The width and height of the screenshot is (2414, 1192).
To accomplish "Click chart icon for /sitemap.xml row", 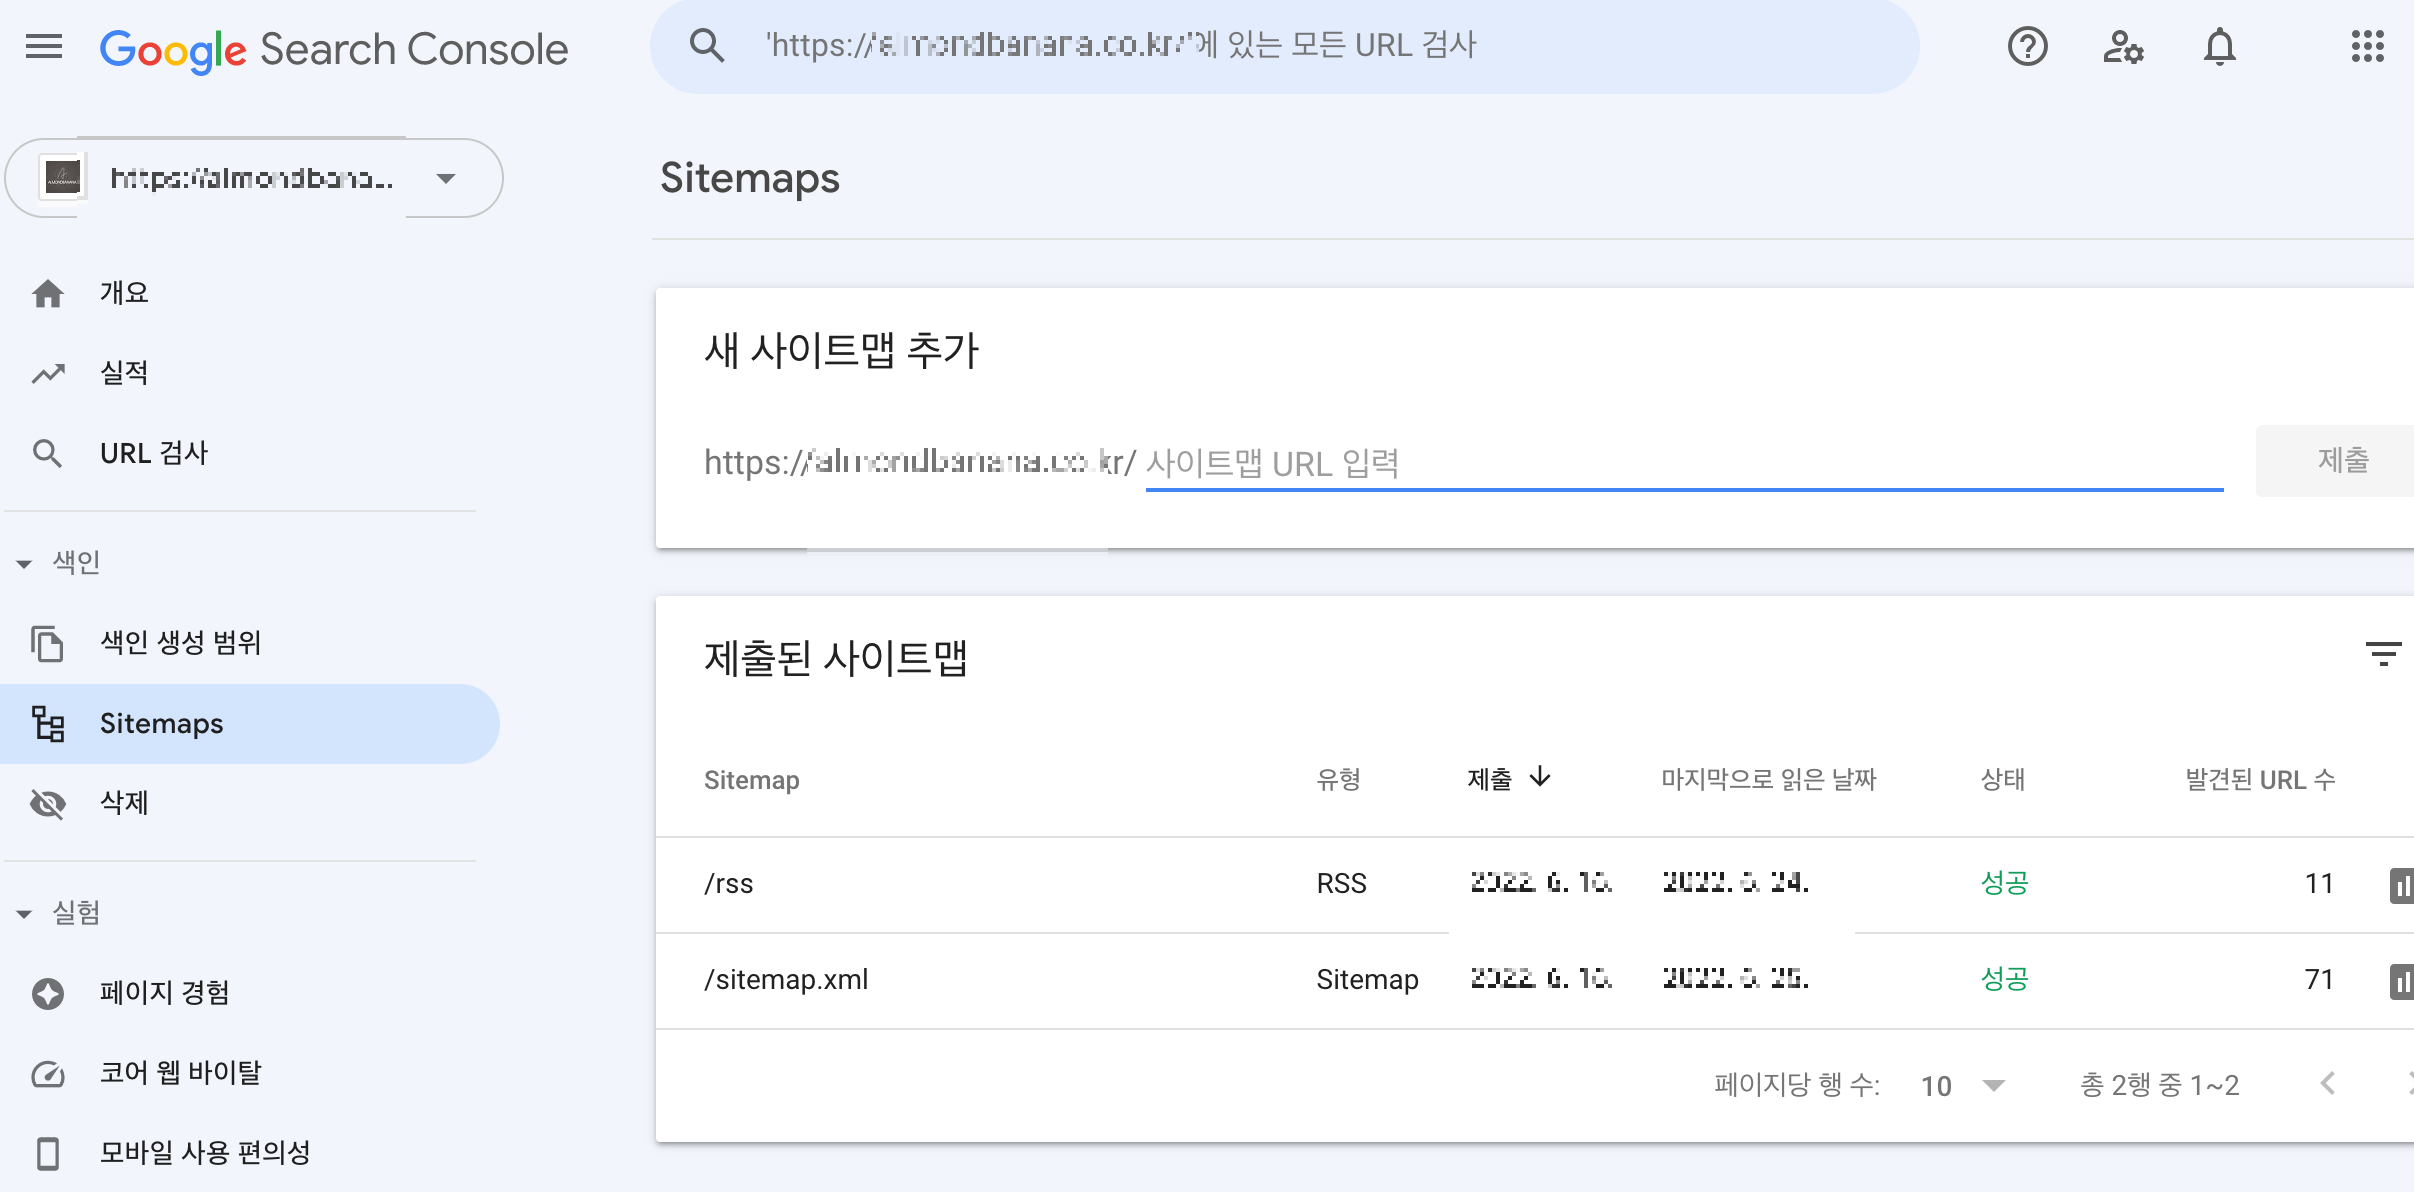I will click(x=2400, y=980).
